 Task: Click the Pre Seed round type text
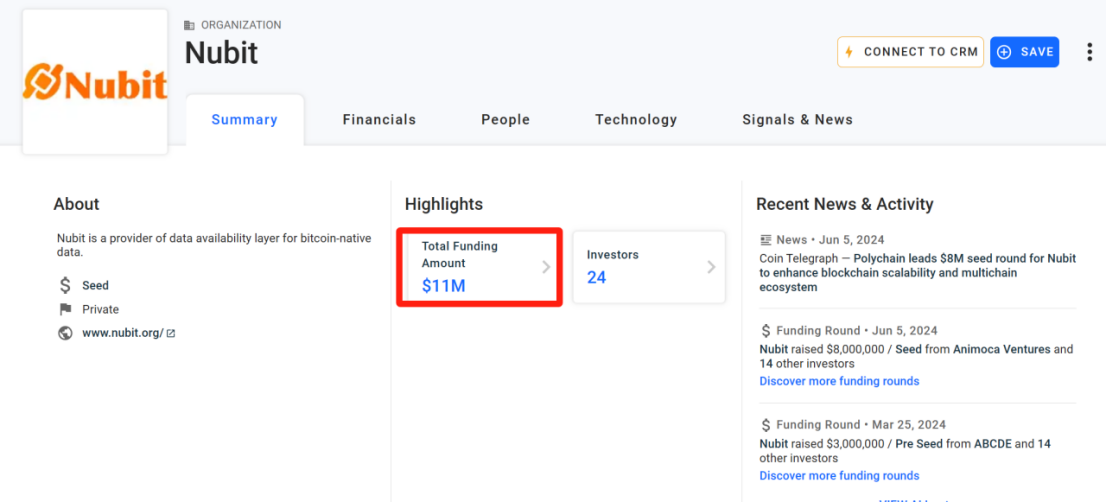(x=917, y=444)
